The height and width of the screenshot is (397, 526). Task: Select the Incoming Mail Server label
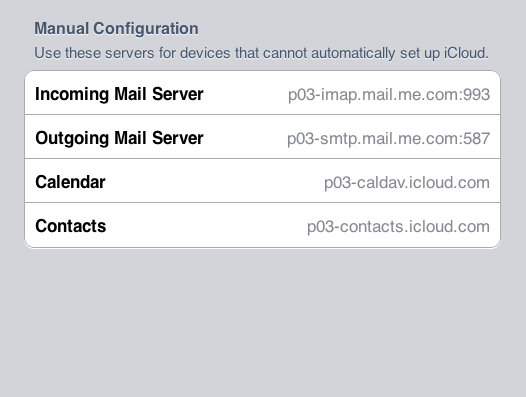[x=119, y=94]
